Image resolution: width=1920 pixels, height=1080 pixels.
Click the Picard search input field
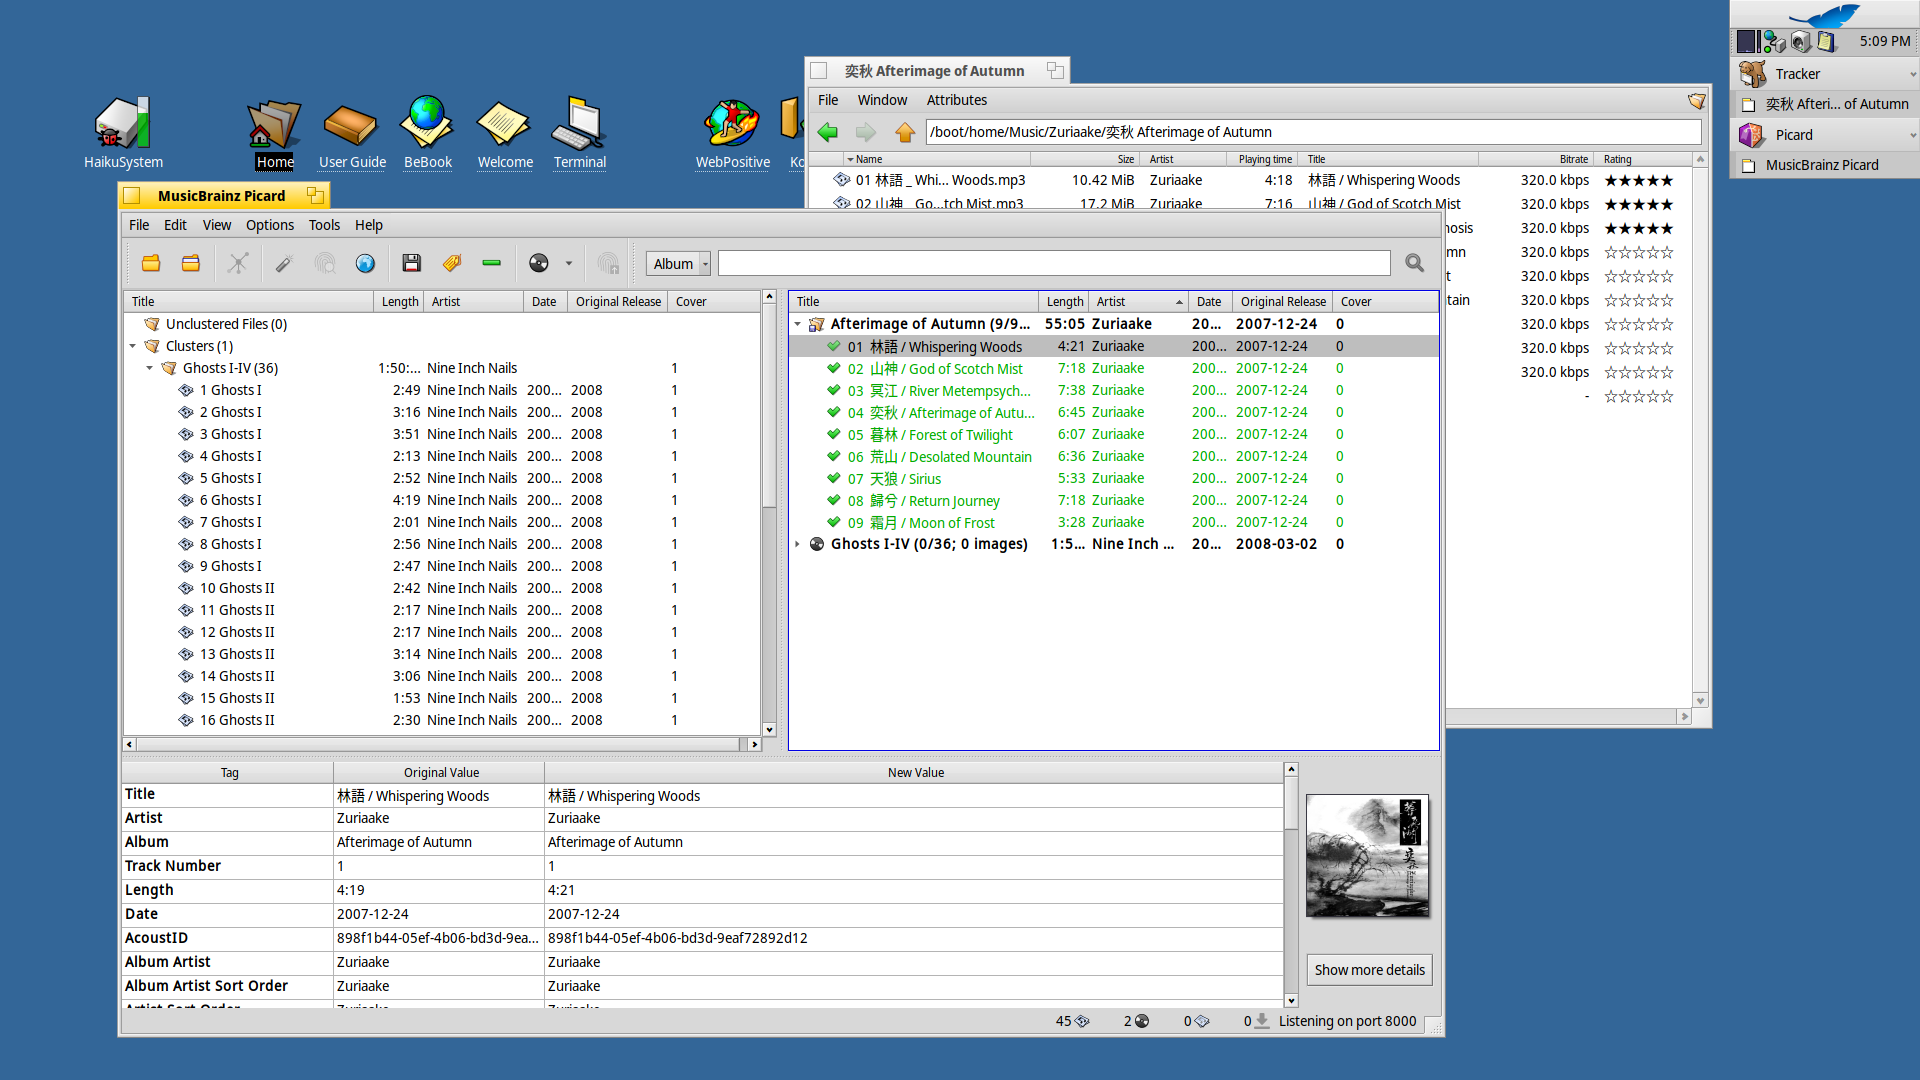coord(1054,263)
